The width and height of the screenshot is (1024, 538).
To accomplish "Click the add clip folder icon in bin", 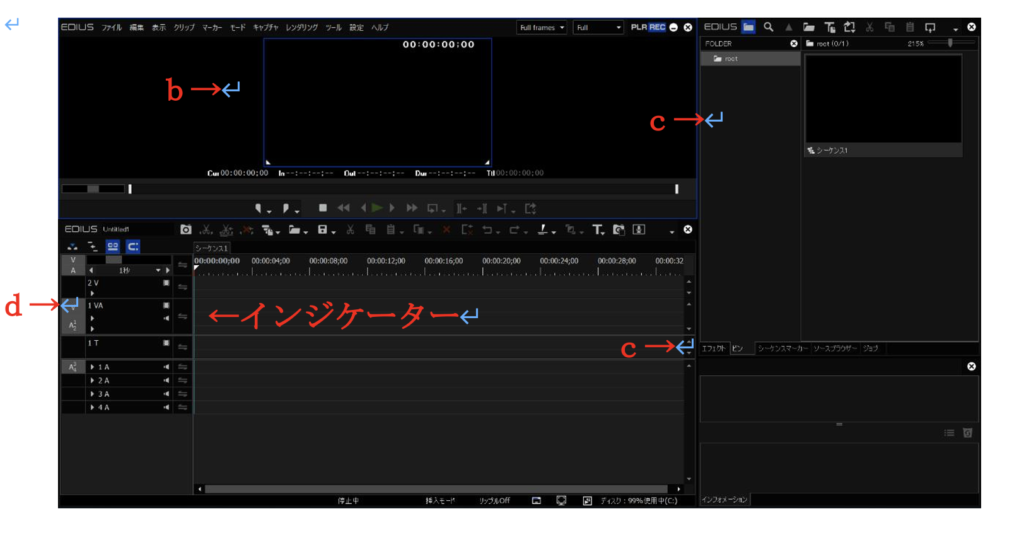I will point(809,27).
